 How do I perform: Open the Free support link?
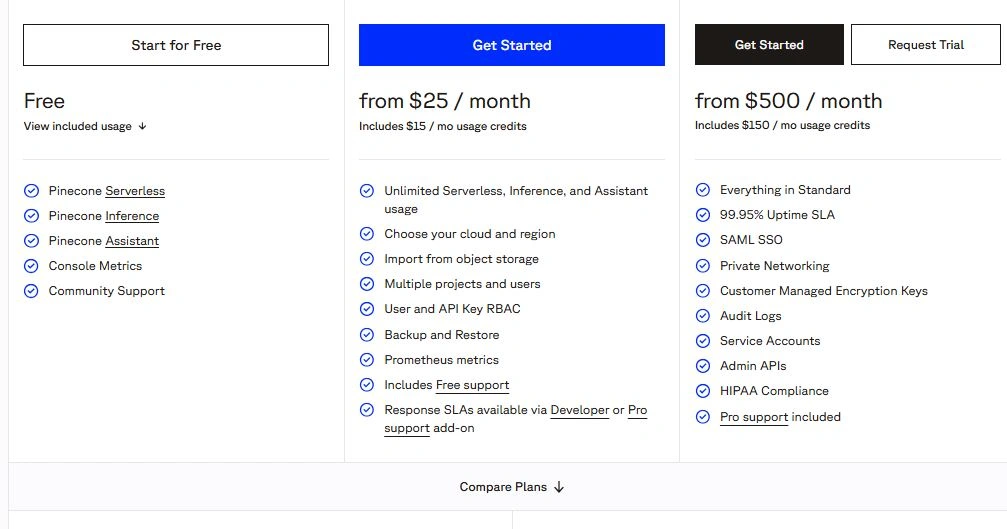pos(472,385)
